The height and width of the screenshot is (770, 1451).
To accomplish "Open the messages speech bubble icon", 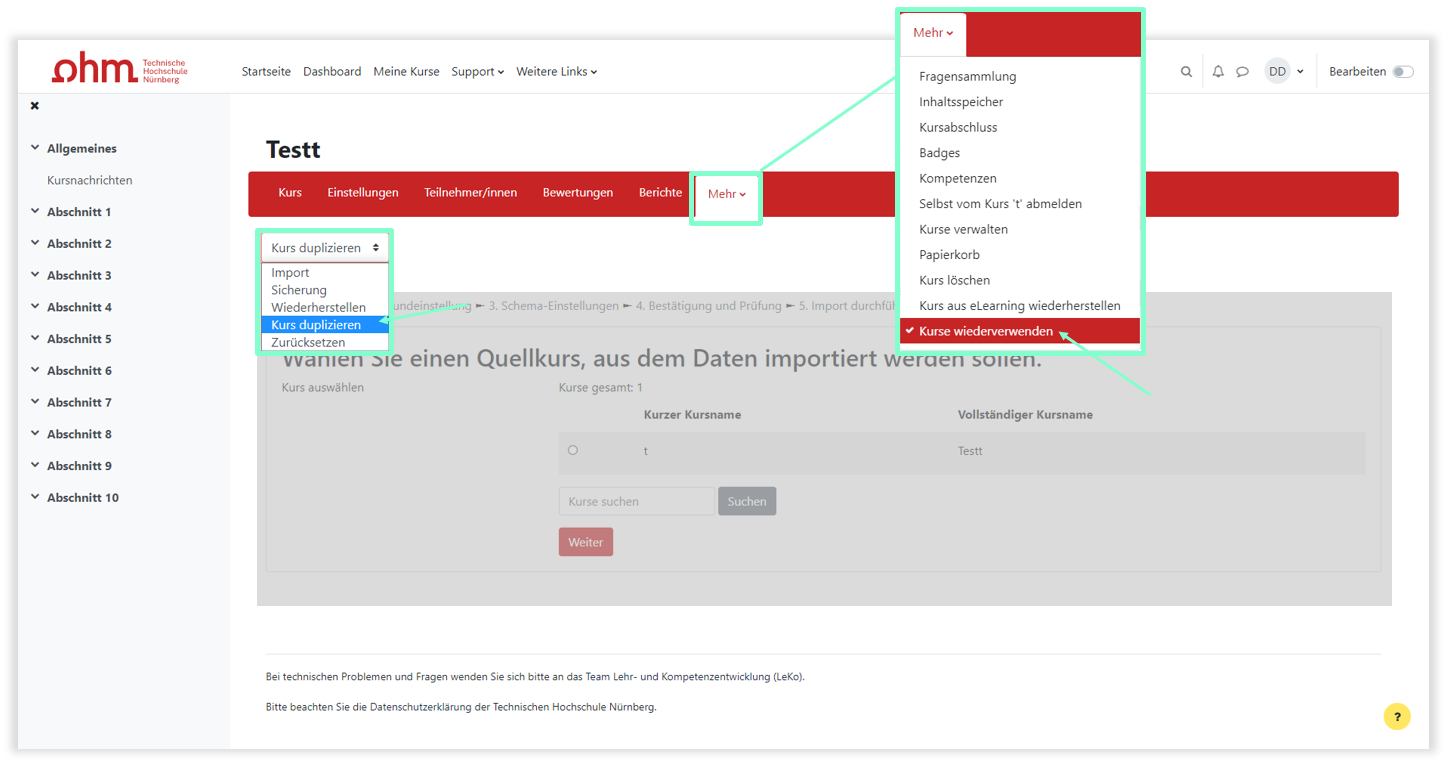I will (x=1242, y=72).
